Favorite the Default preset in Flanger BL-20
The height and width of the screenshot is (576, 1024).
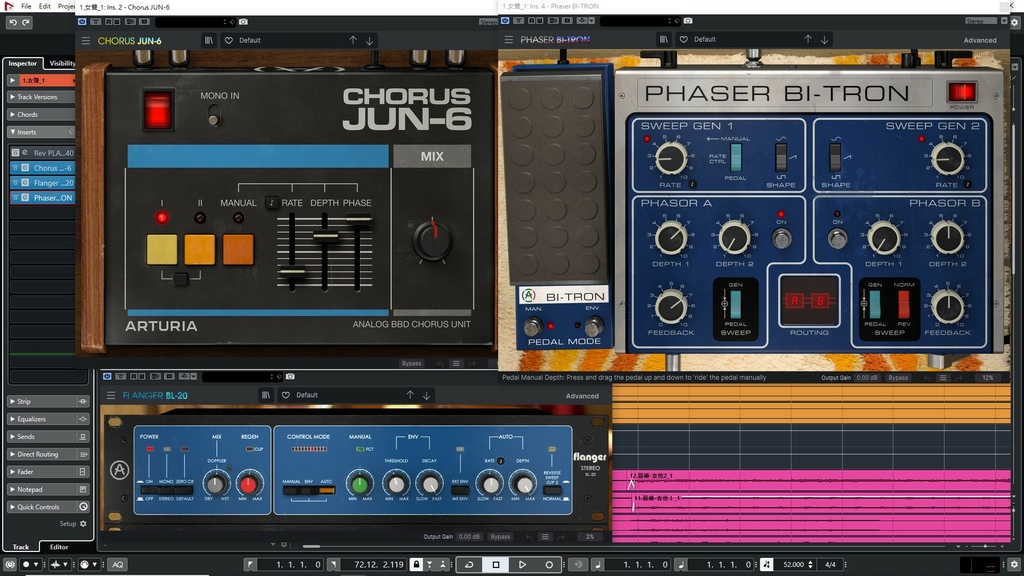286,395
